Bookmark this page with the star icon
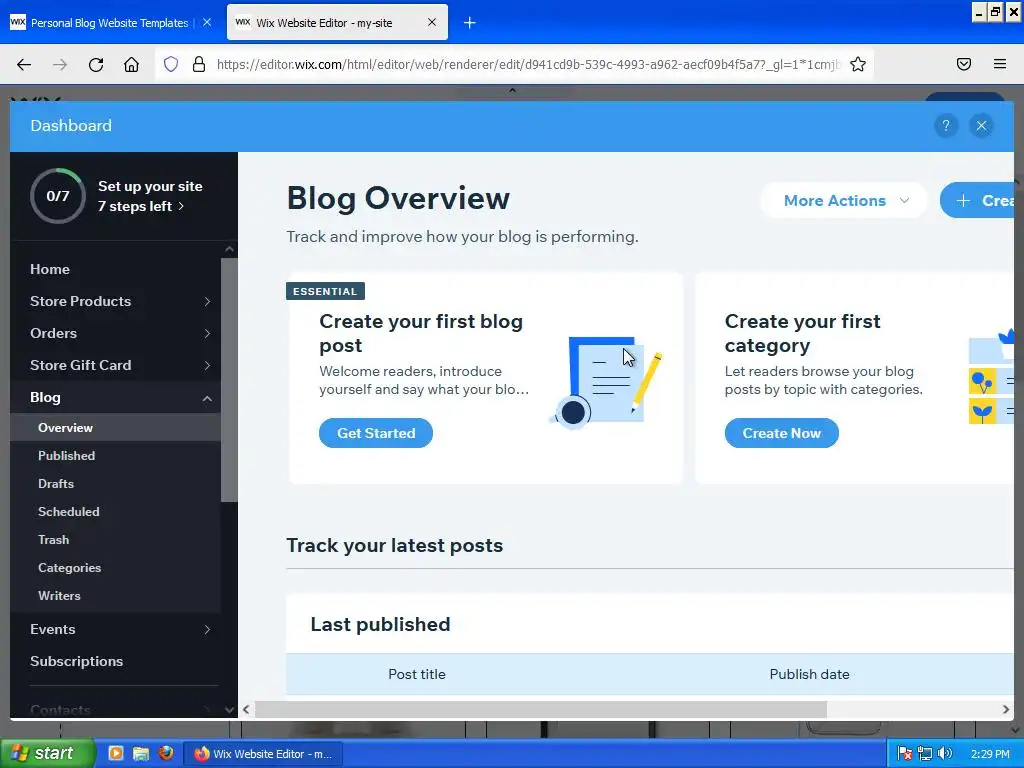 [x=857, y=64]
